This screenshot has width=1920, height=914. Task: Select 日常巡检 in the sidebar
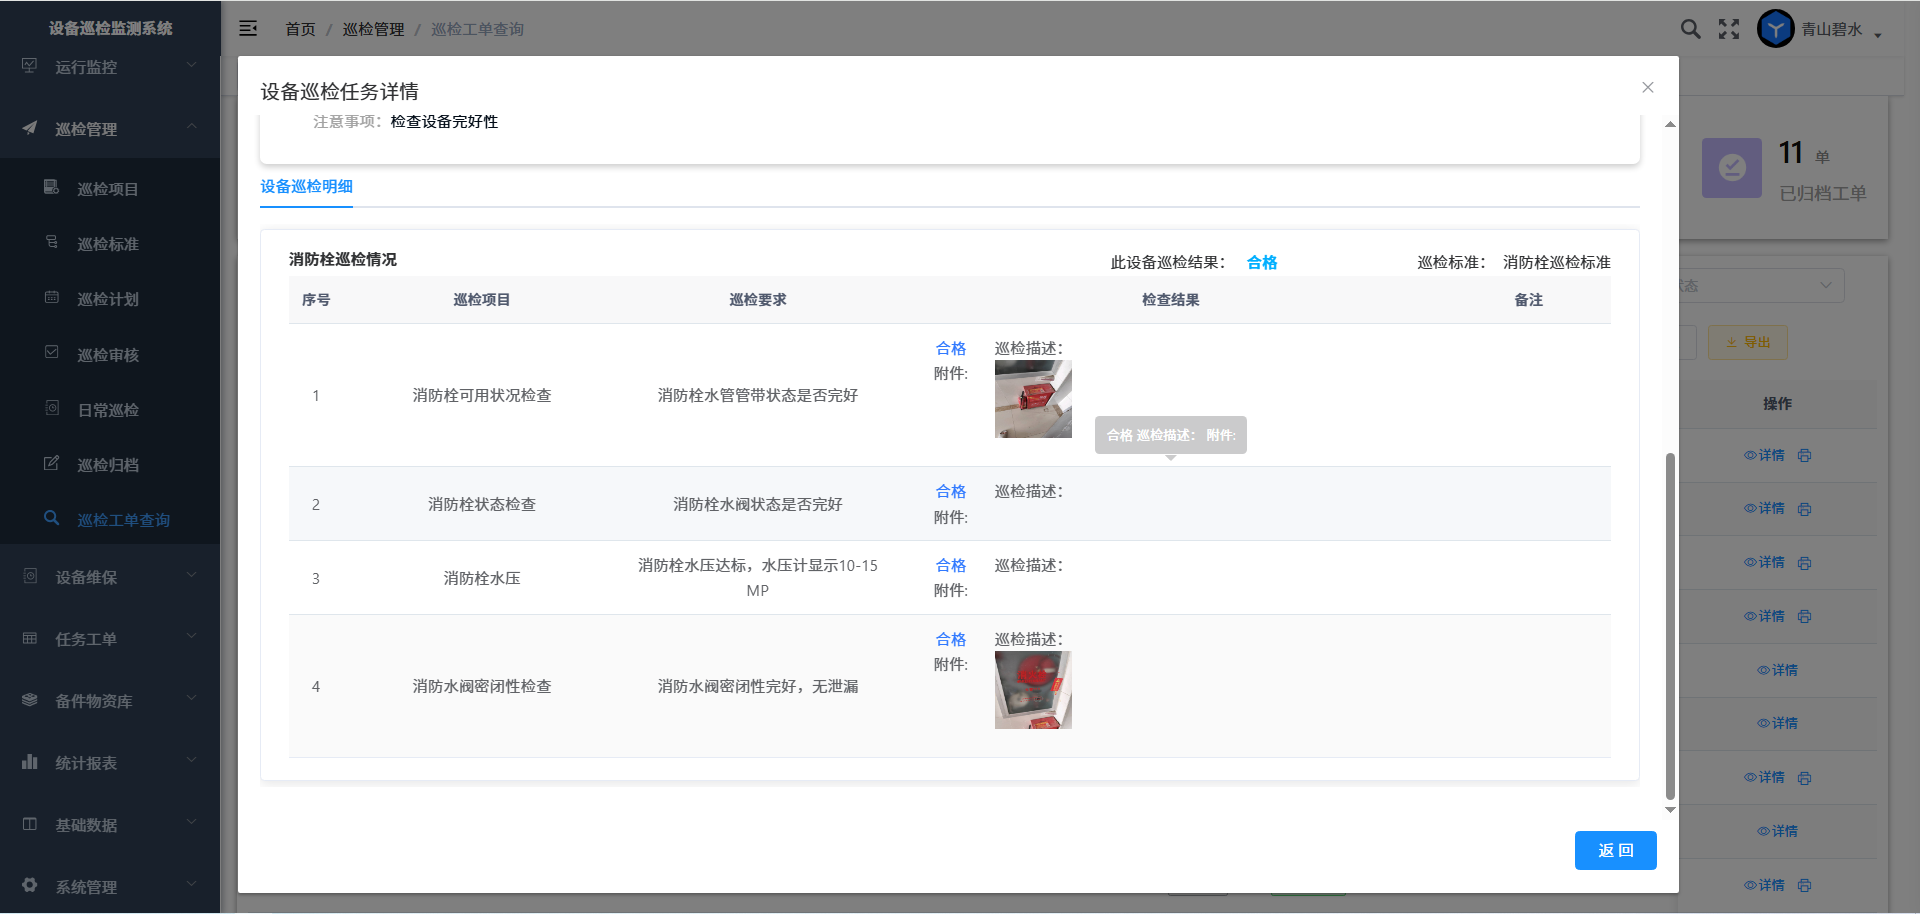(x=107, y=410)
